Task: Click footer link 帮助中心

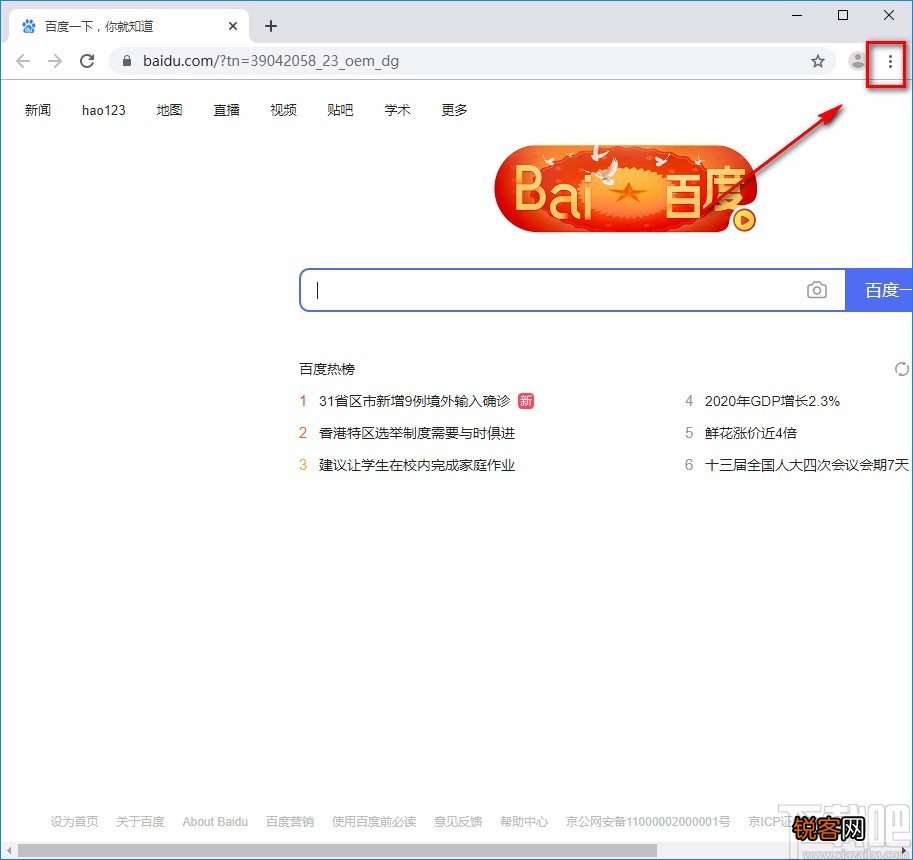Action: pyautogui.click(x=524, y=822)
